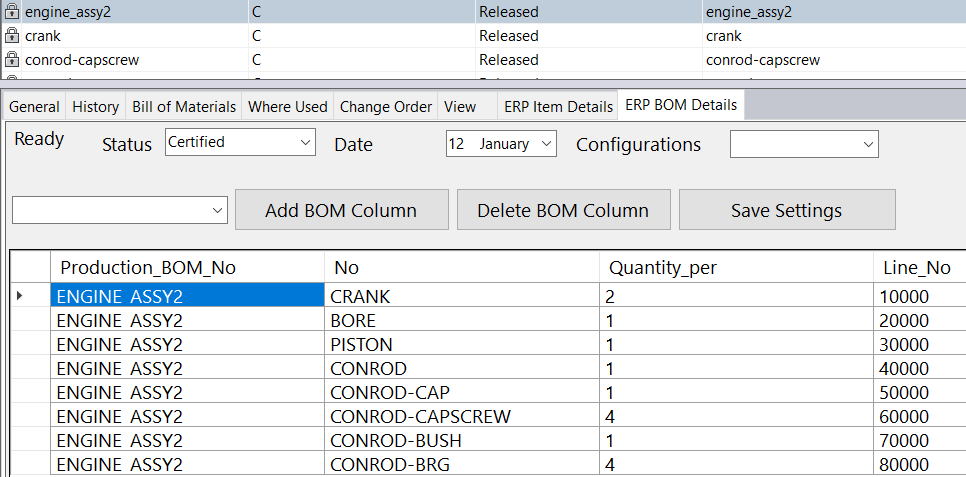The image size is (966, 477).
Task: Open the Bill of Materials tab
Action: click(x=184, y=107)
